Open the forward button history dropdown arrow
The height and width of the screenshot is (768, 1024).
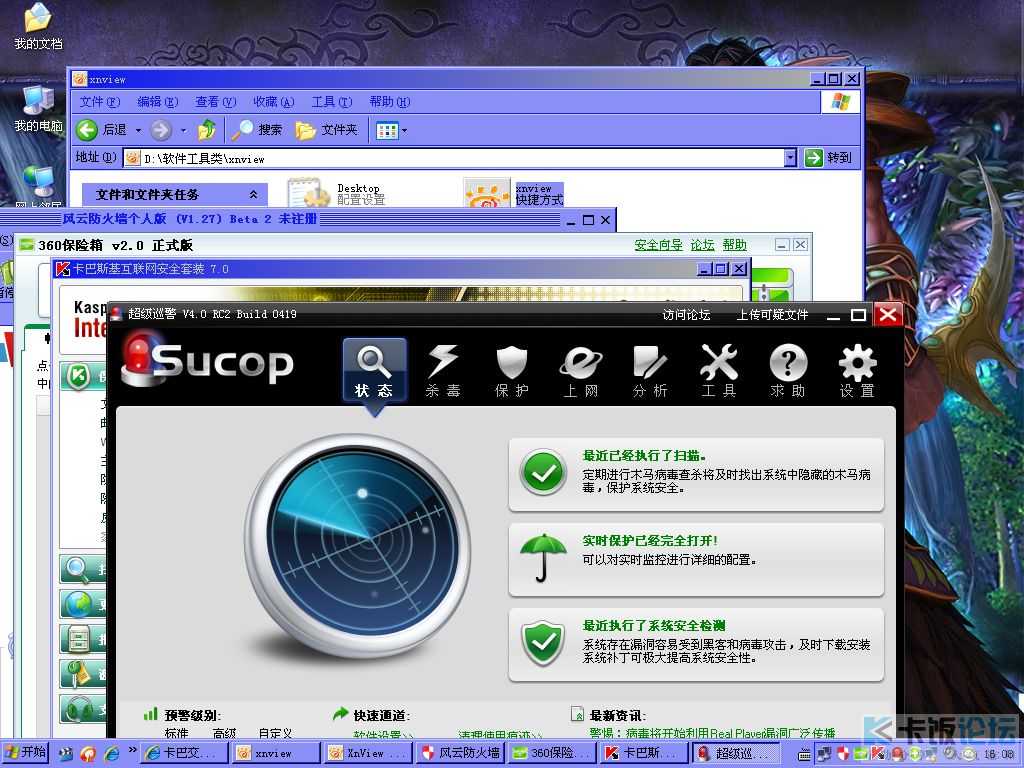(184, 131)
